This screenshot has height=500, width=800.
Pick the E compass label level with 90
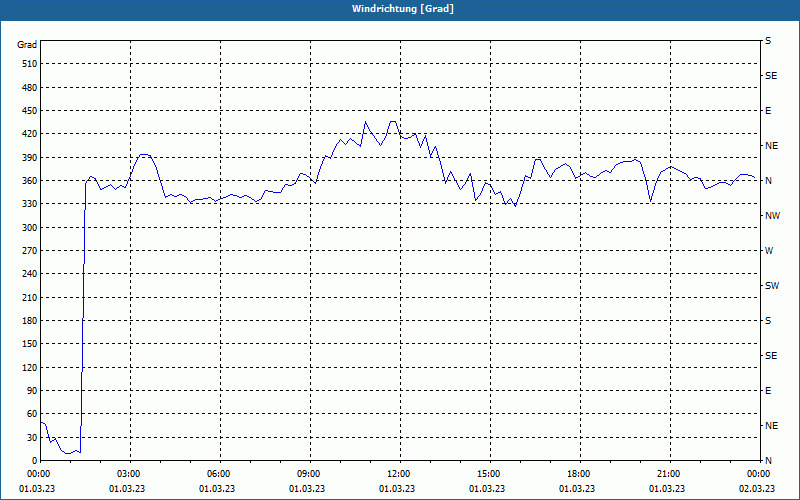[x=768, y=391]
